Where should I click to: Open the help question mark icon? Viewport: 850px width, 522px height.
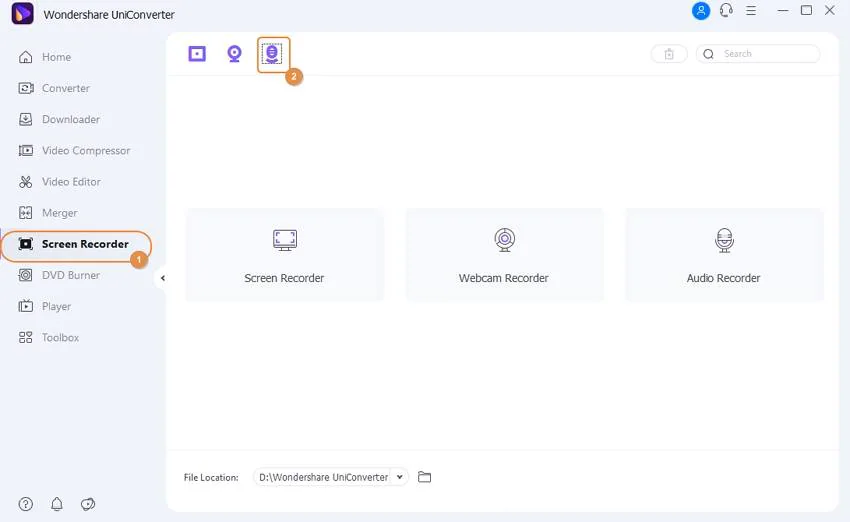25,504
